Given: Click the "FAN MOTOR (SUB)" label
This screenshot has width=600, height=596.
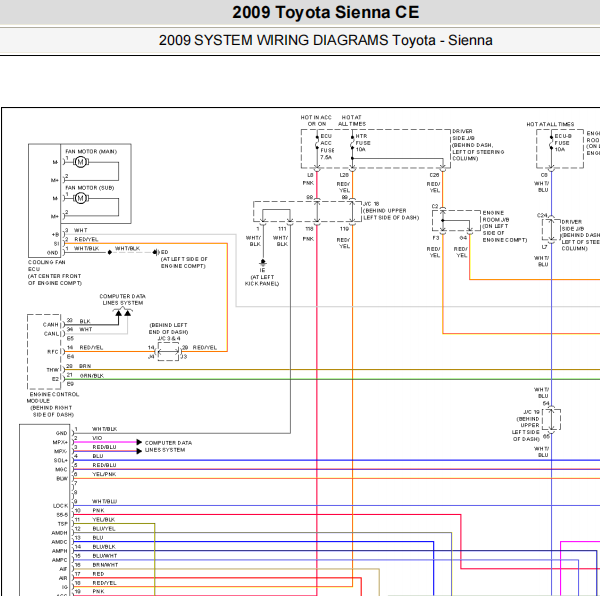Looking at the screenshot, I should pyautogui.click(x=90, y=188).
